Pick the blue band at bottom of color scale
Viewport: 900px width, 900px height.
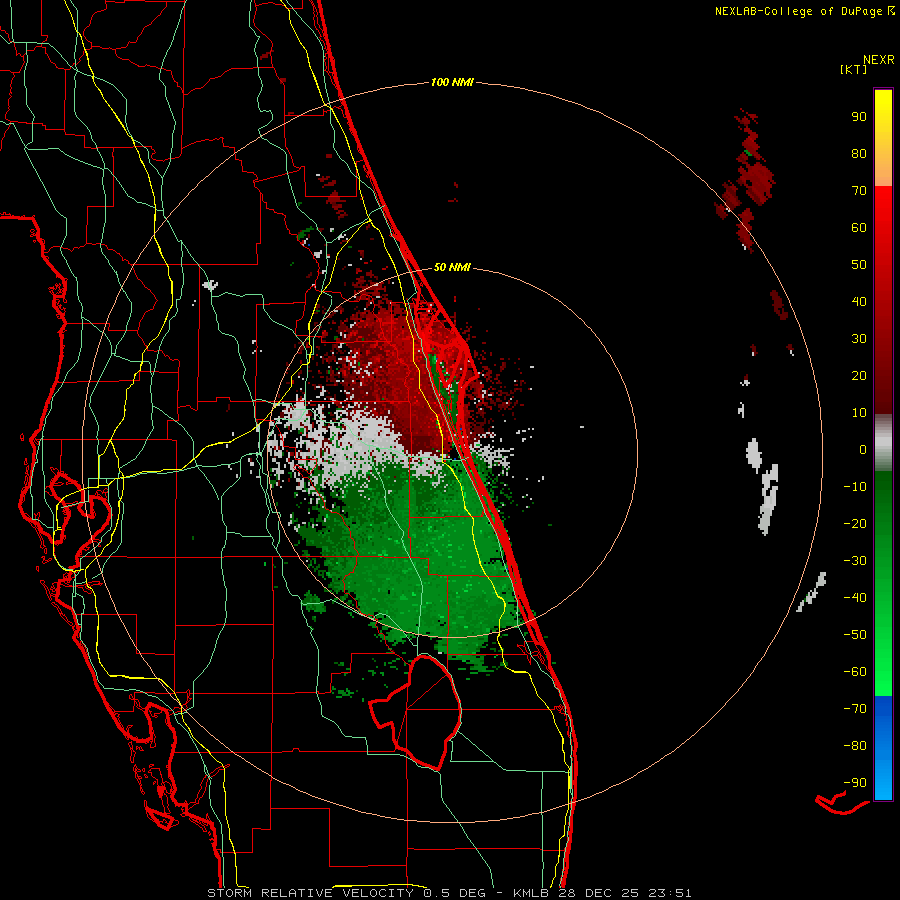pos(883,748)
